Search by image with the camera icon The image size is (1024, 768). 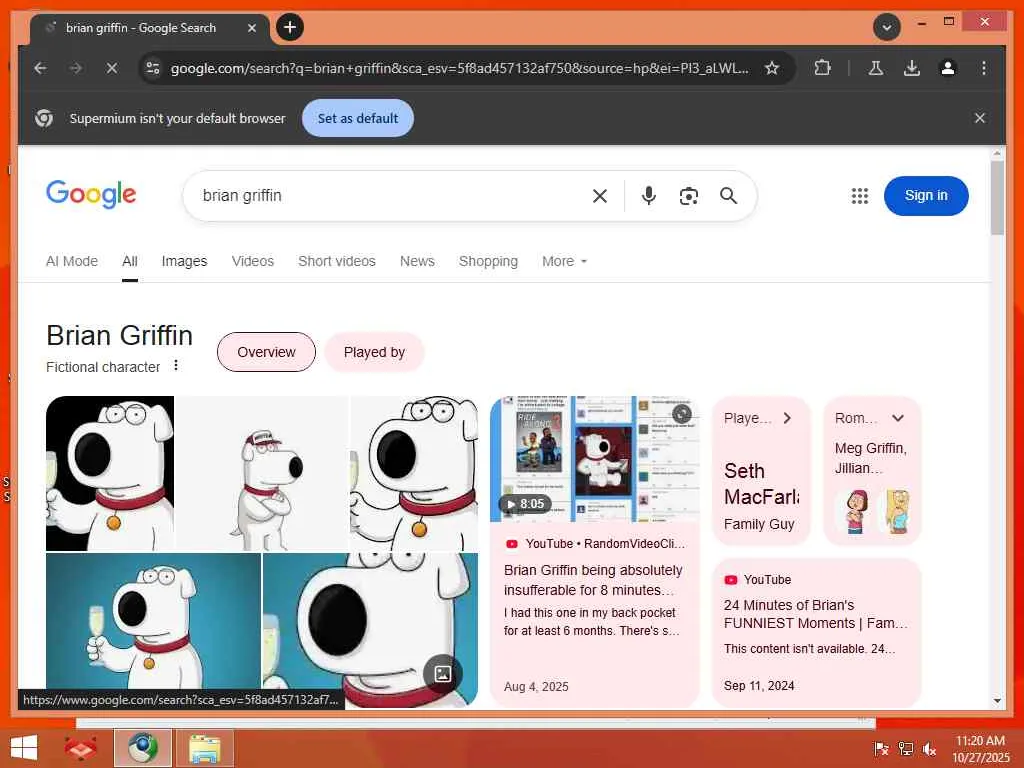click(688, 196)
